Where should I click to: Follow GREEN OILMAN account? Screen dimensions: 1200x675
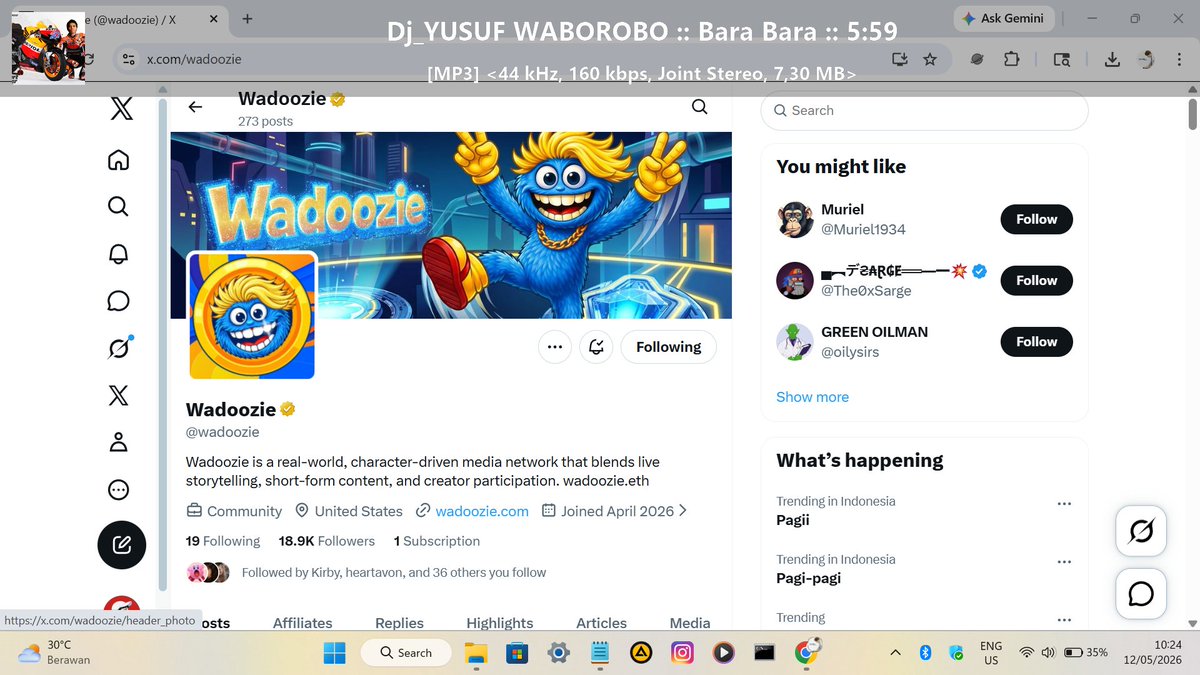click(x=1036, y=342)
